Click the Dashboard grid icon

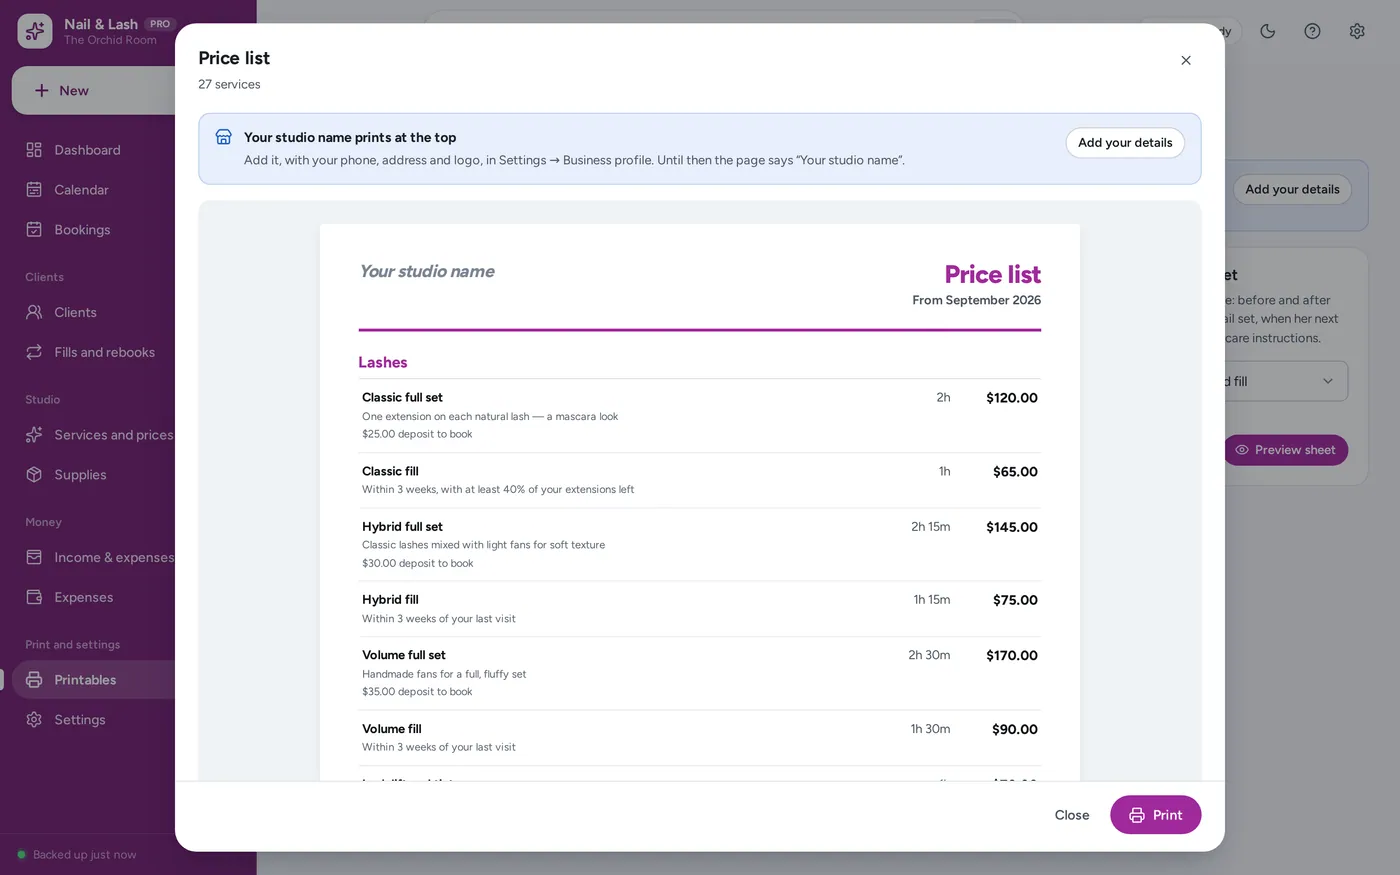tap(34, 150)
